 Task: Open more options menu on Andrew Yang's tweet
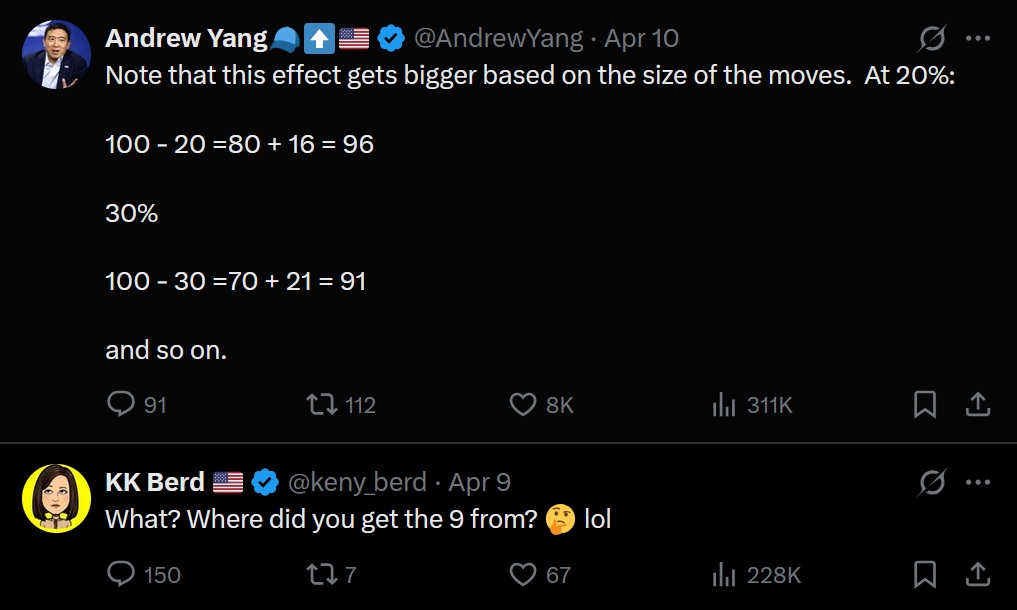tap(977, 38)
